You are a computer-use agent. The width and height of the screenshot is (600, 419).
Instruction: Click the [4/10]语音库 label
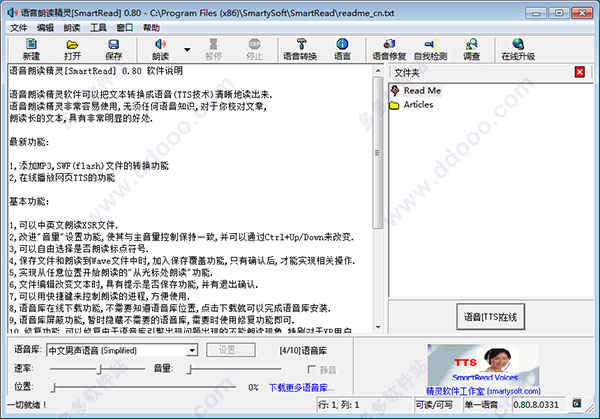[x=303, y=350]
